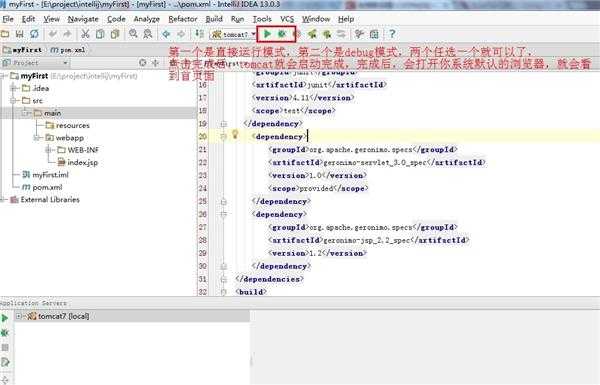Screen dimensions: 600x385
Task: Click the Synchronize refresh toolbar icon
Action: (34, 34)
